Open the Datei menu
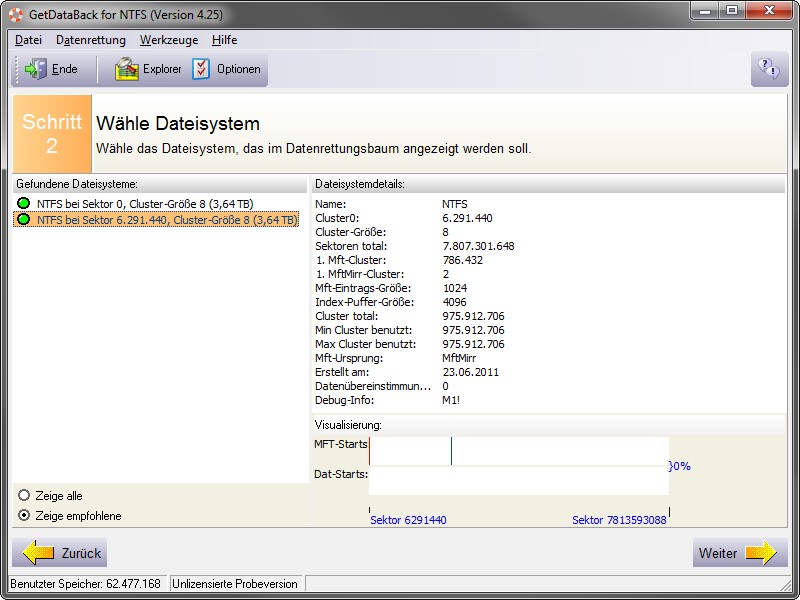This screenshot has width=800, height=600. coord(28,40)
